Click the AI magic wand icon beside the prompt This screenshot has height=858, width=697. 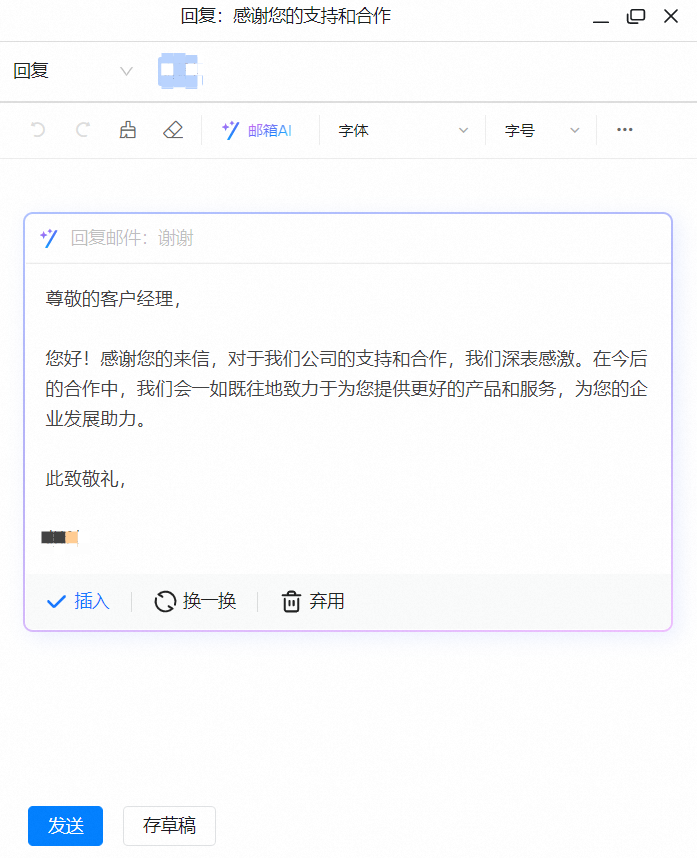(x=48, y=238)
